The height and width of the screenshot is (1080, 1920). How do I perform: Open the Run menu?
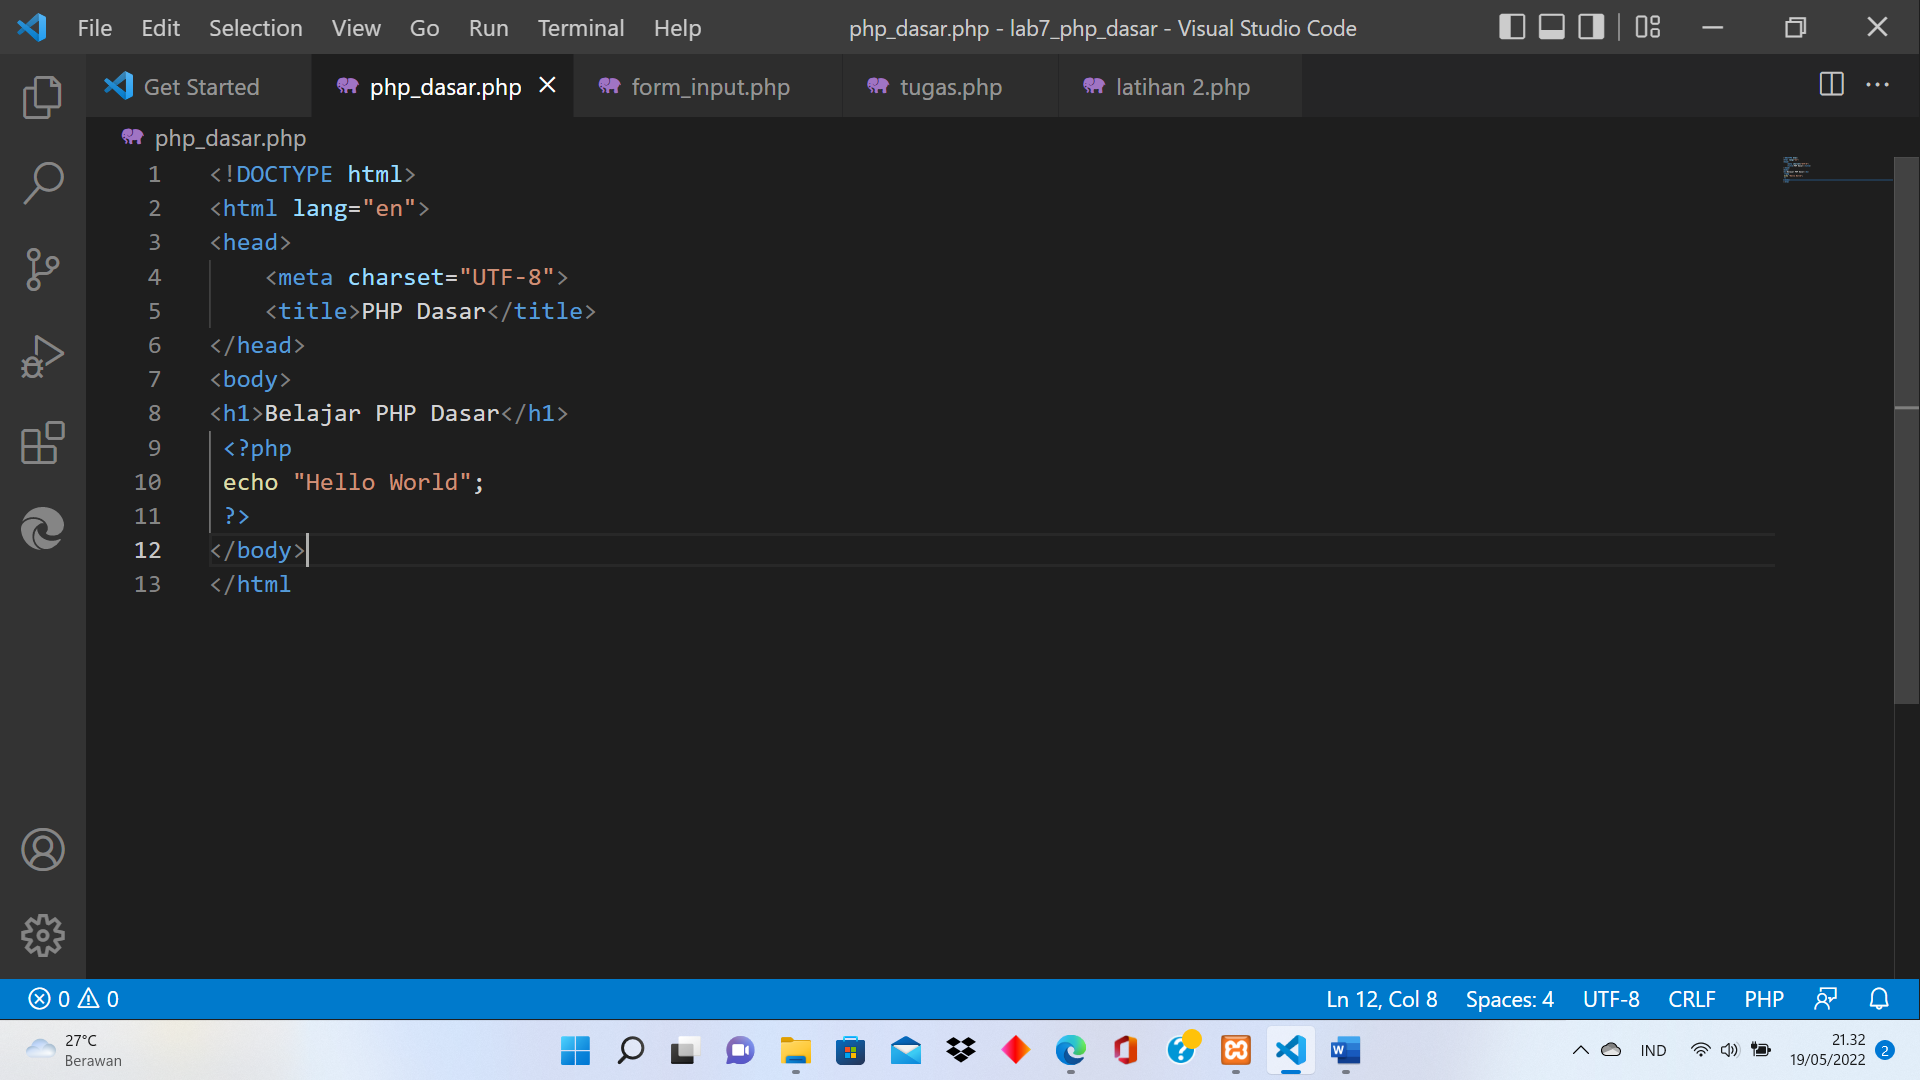488,28
